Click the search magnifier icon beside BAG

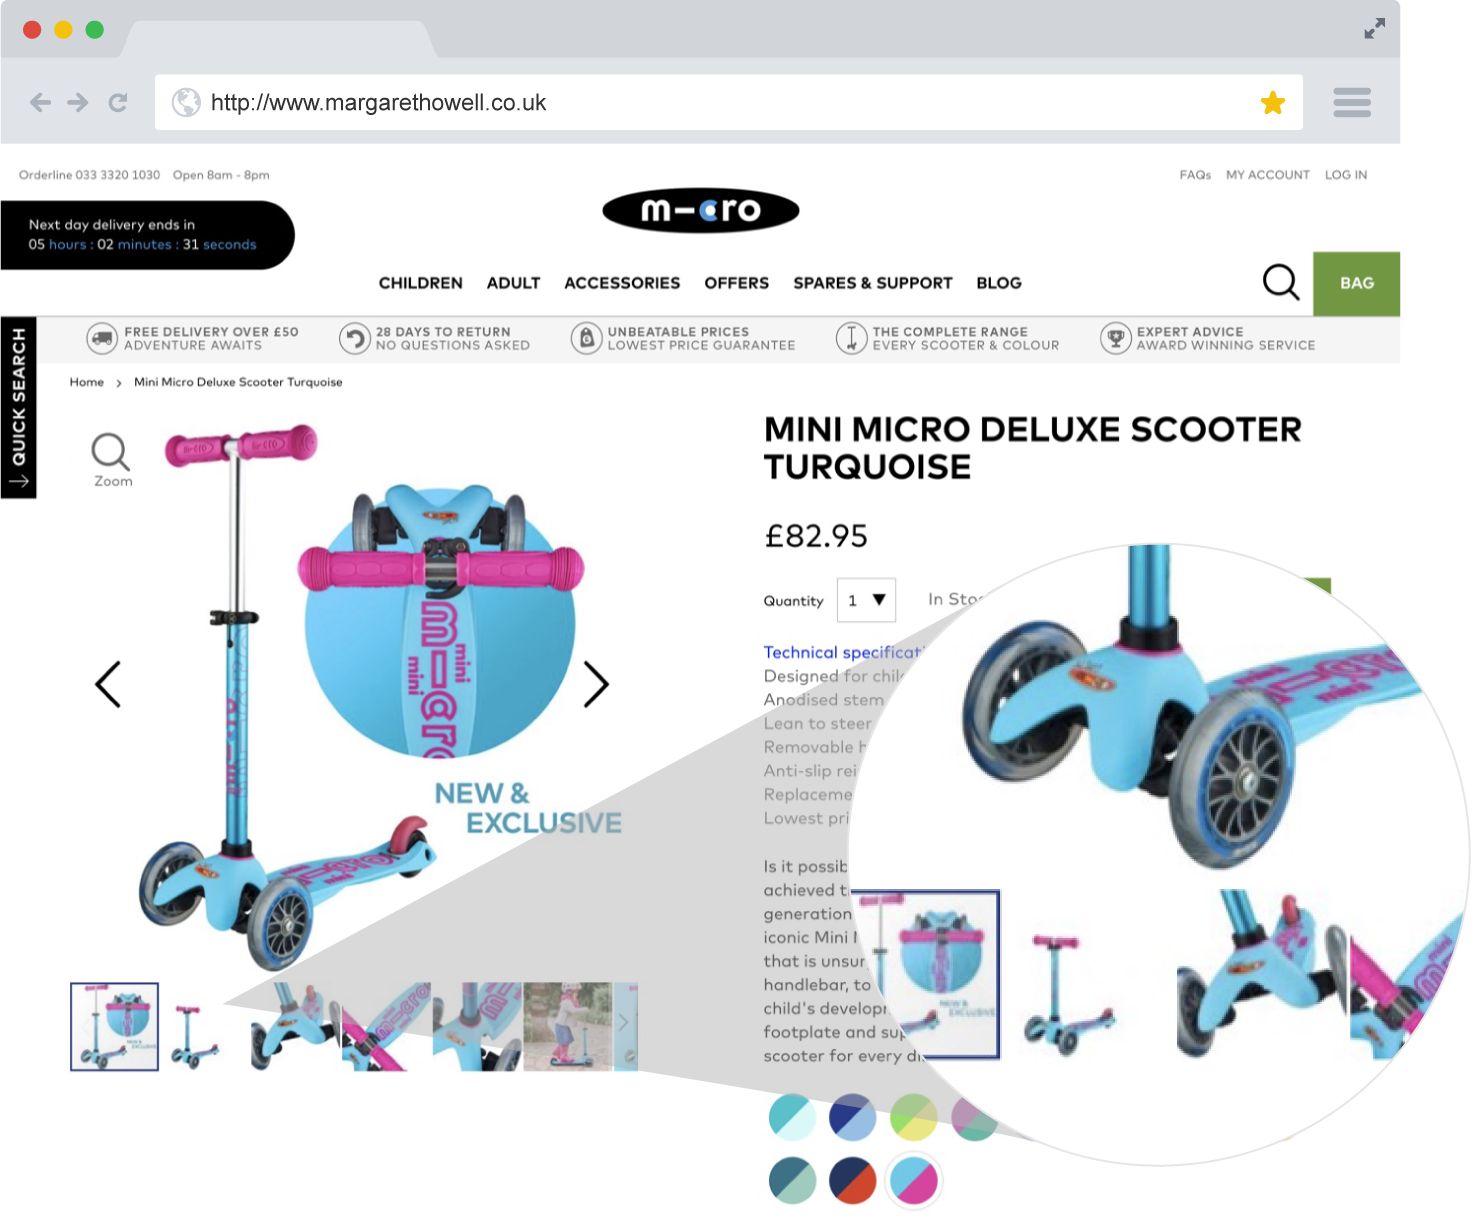pos(1281,282)
